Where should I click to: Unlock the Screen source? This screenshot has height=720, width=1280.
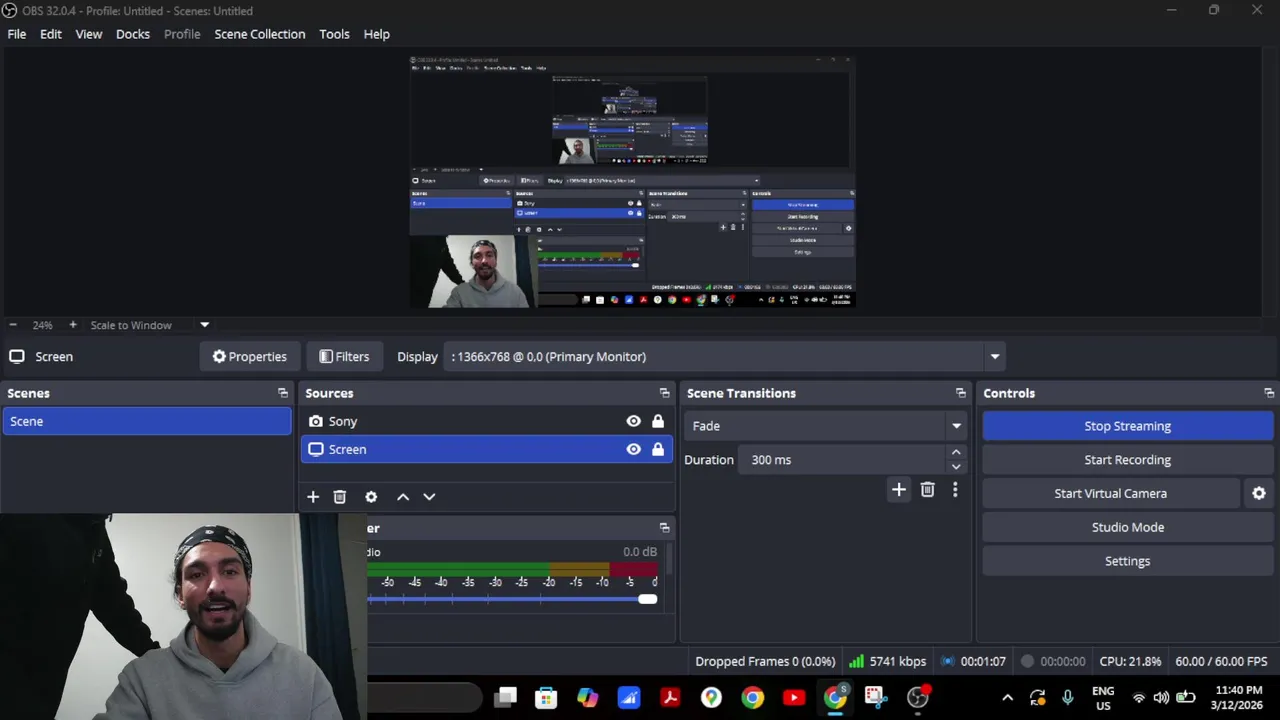click(658, 449)
